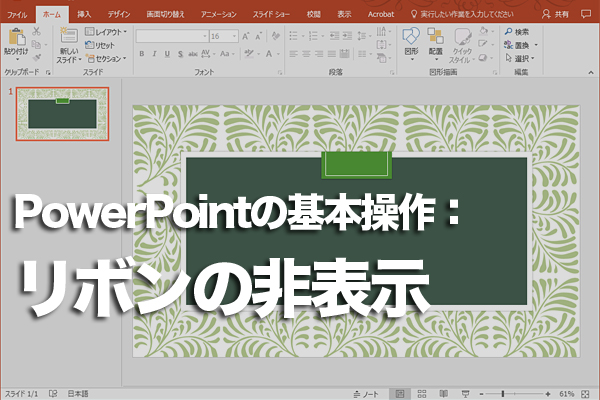Switch to Insert (挿入) tab
Image resolution: width=600 pixels, height=400 pixels.
point(84,15)
